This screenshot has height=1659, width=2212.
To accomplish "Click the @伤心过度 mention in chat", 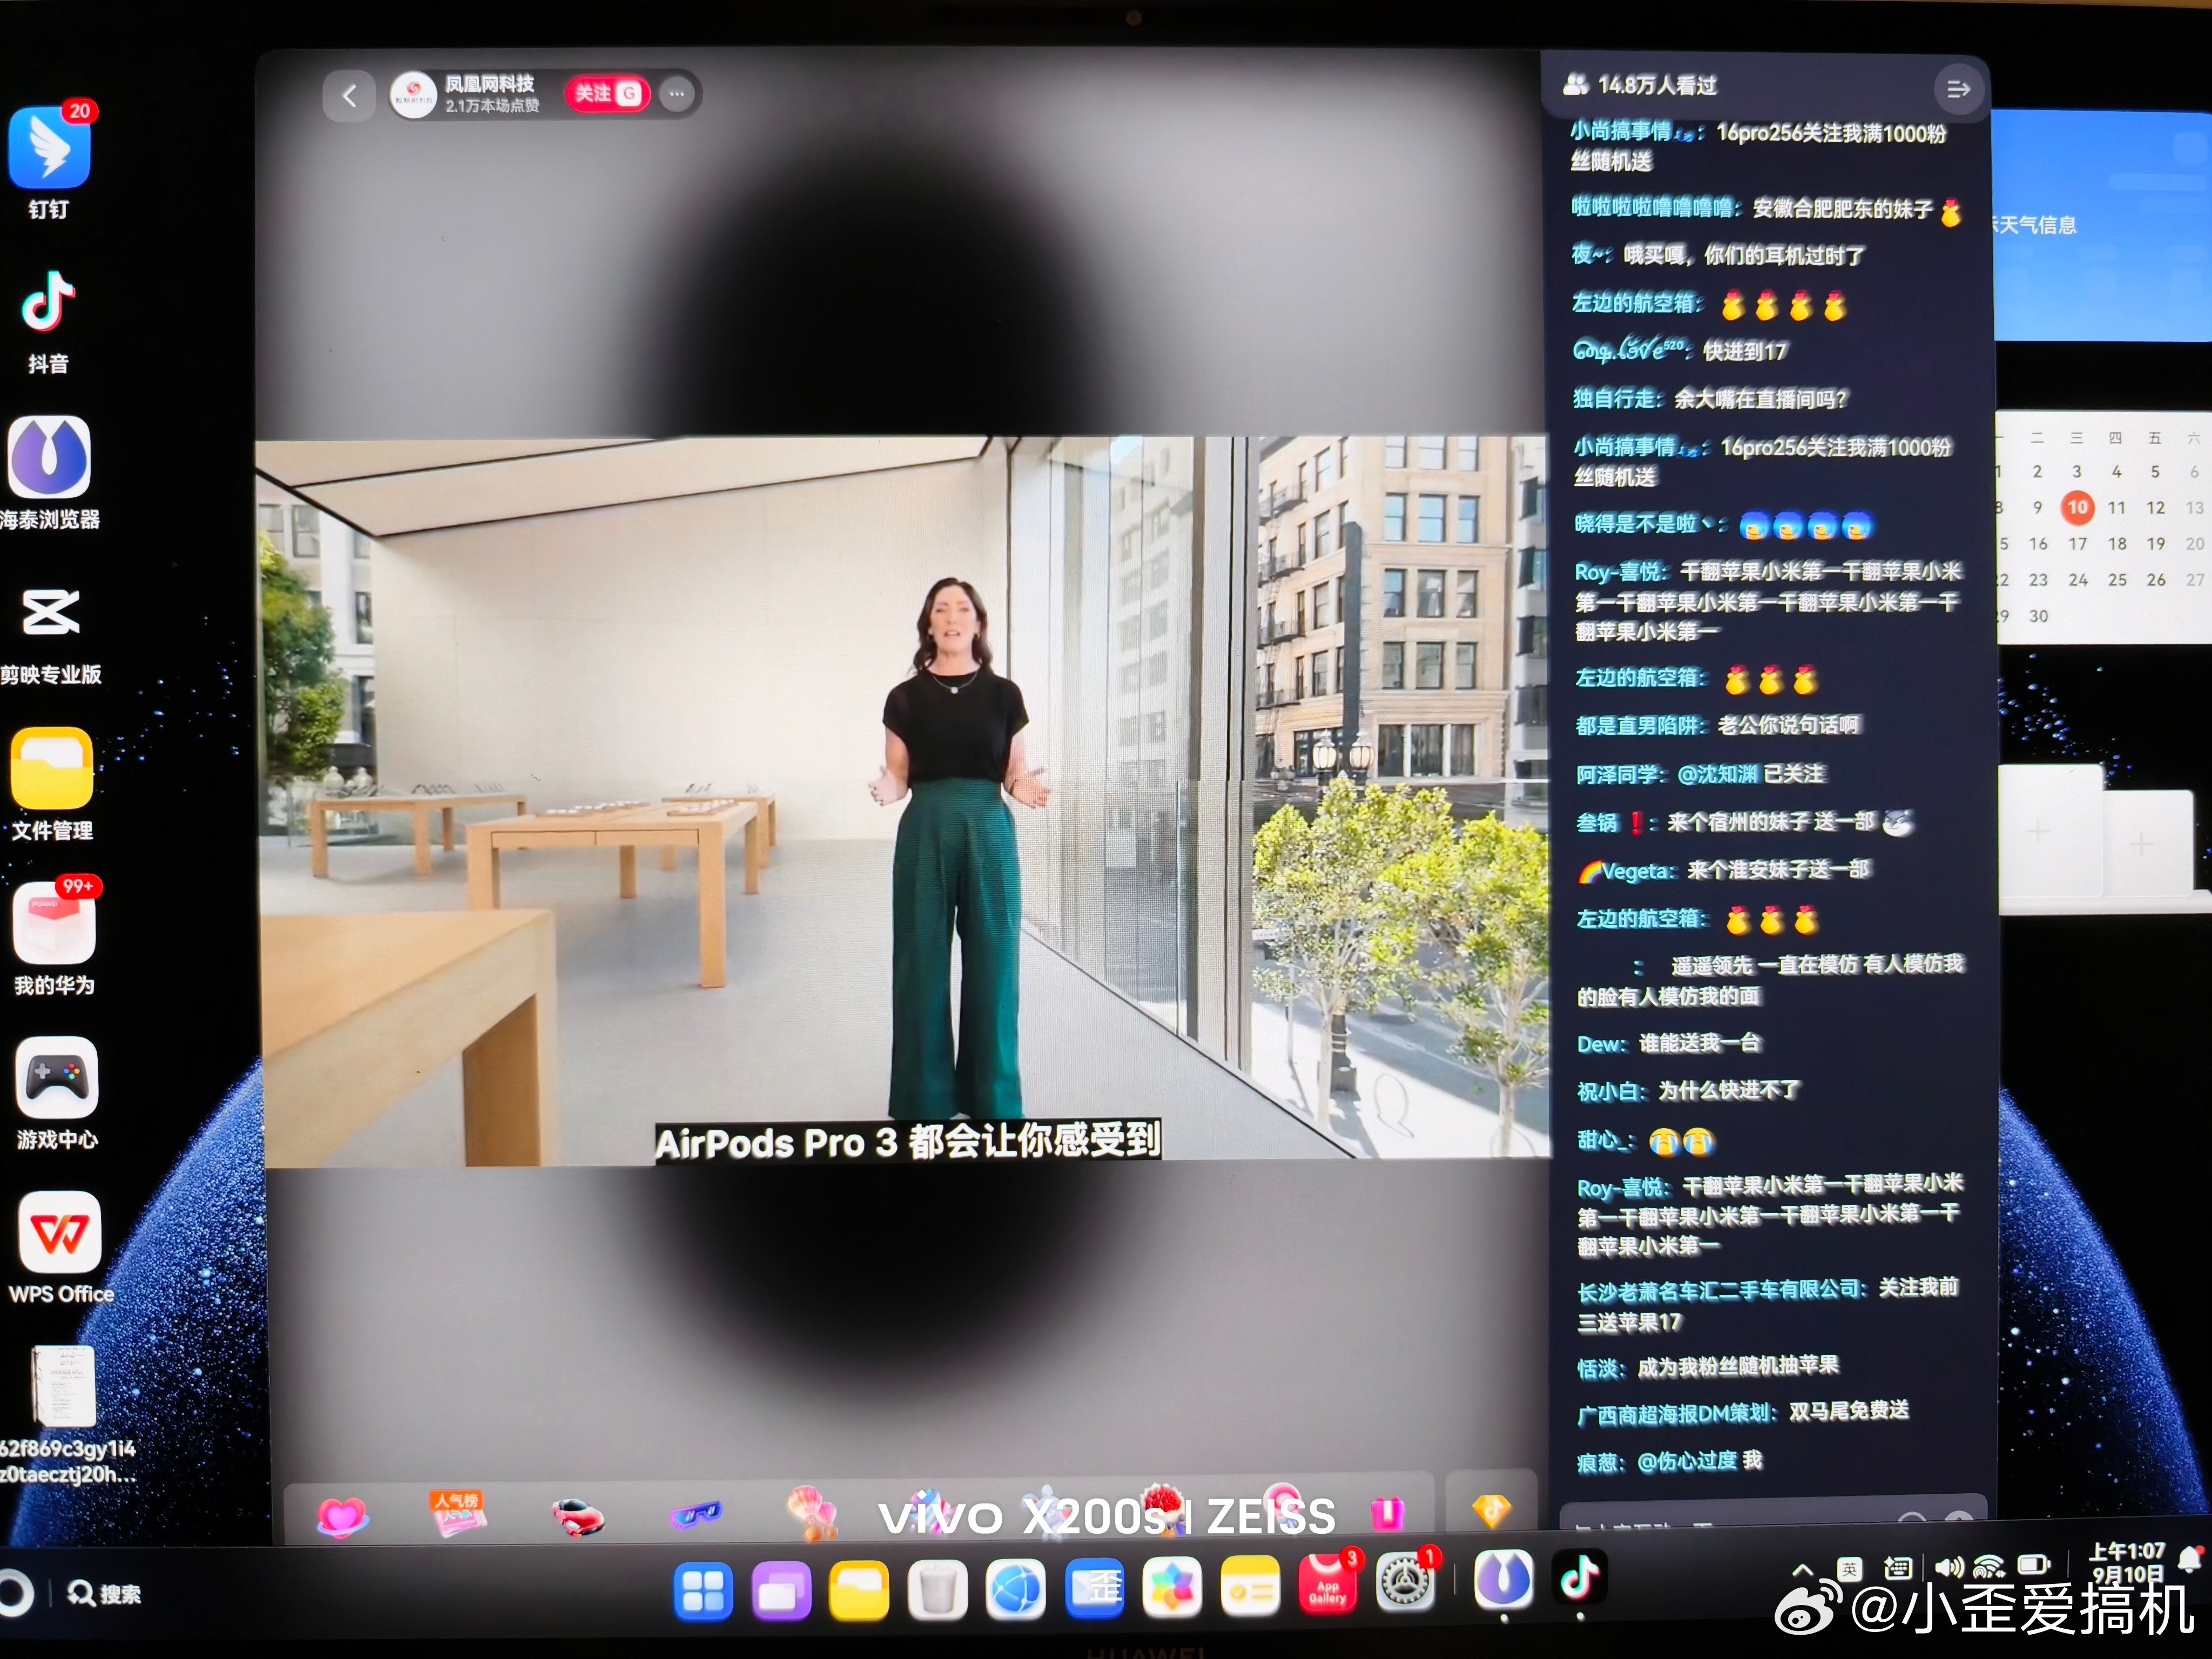I will (1686, 1462).
